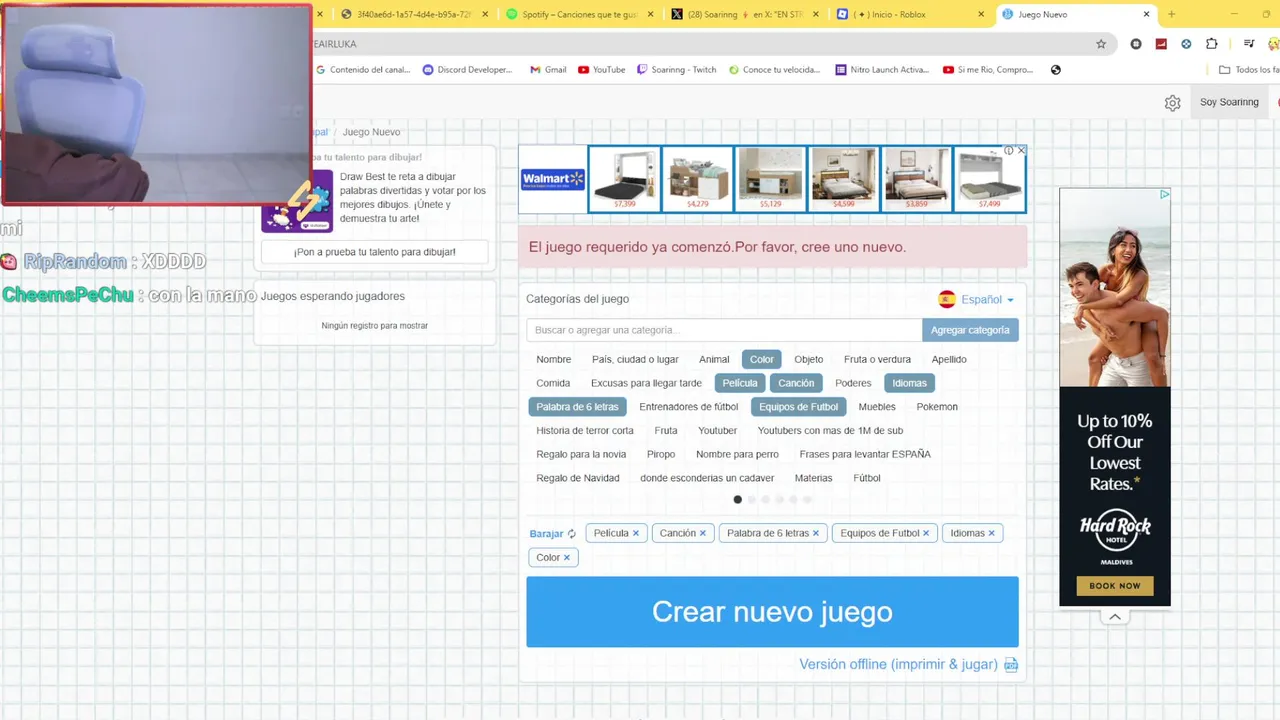Viewport: 1280px width, 720px height.
Task: Click the Walmart logo in banner
Action: pos(552,179)
